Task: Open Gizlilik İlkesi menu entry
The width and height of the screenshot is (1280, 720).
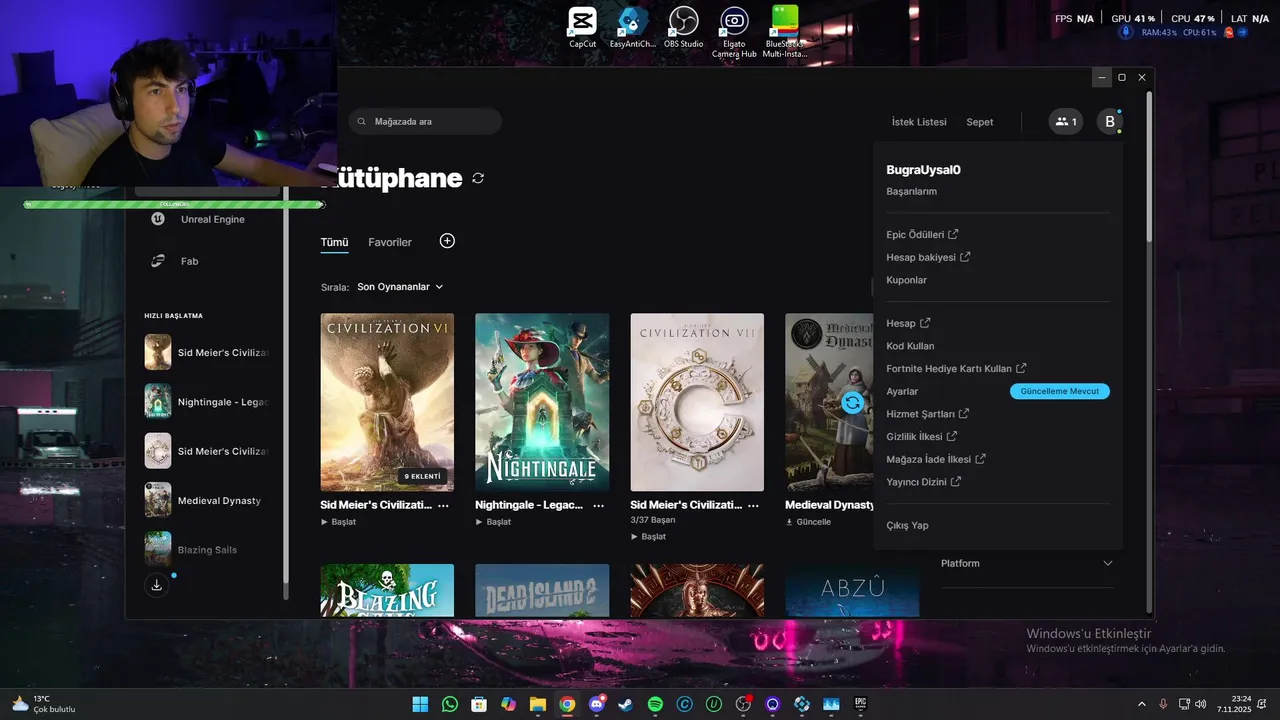Action: pos(922,436)
